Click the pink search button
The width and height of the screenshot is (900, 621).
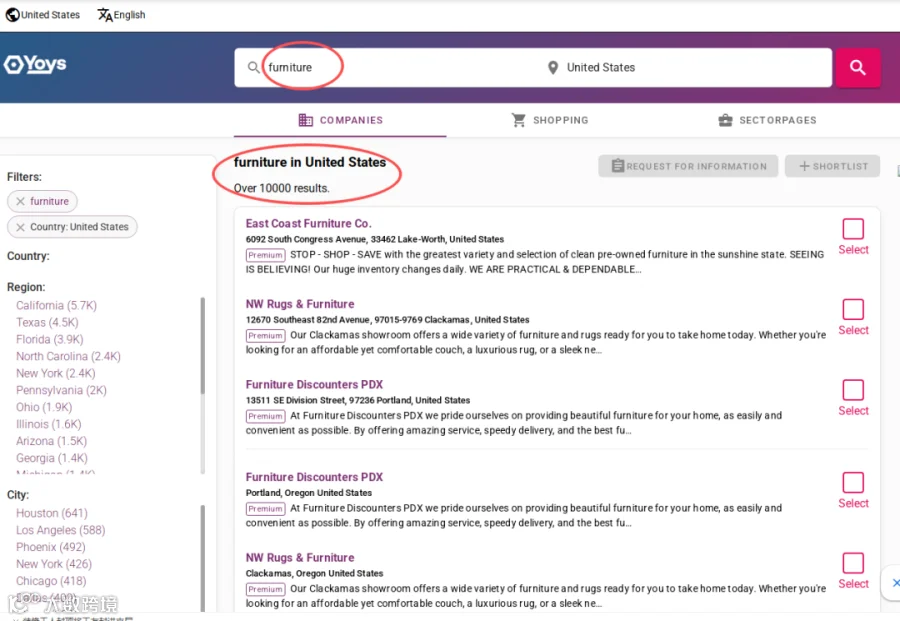point(858,68)
